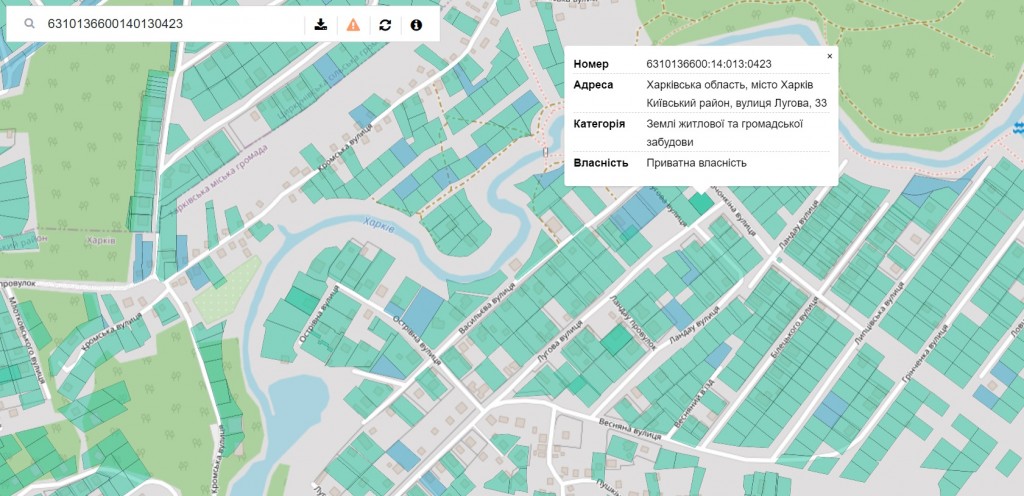Click the download icon in search bar
The image size is (1024, 496).
(320, 24)
